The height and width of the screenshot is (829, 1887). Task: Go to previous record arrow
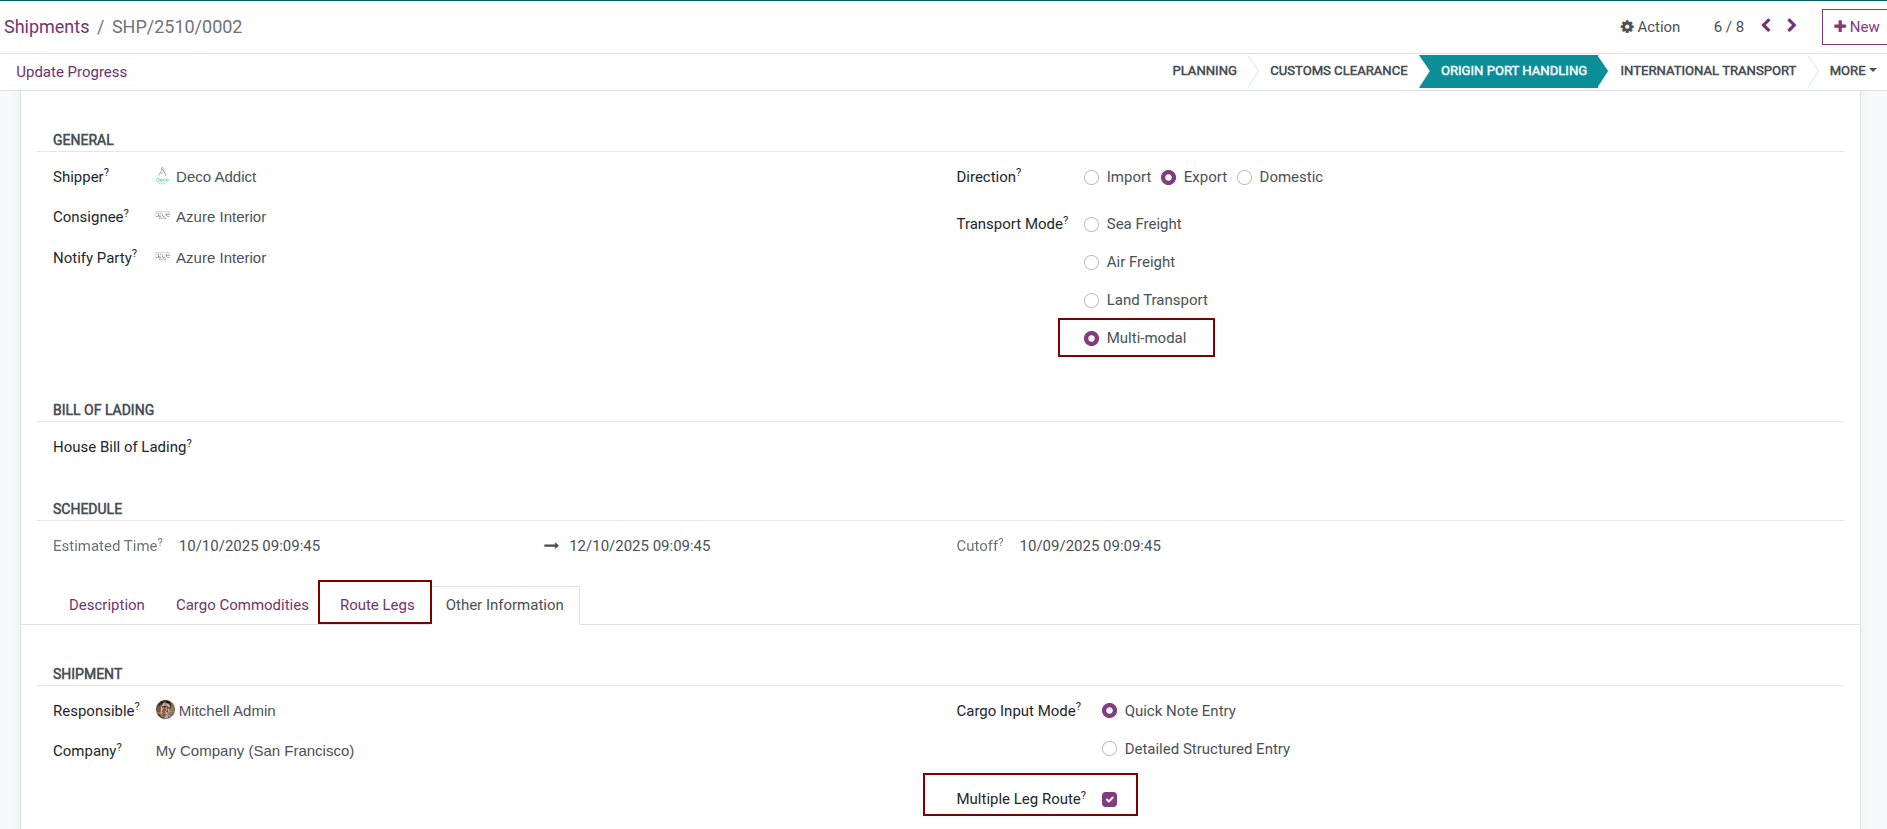click(x=1766, y=26)
